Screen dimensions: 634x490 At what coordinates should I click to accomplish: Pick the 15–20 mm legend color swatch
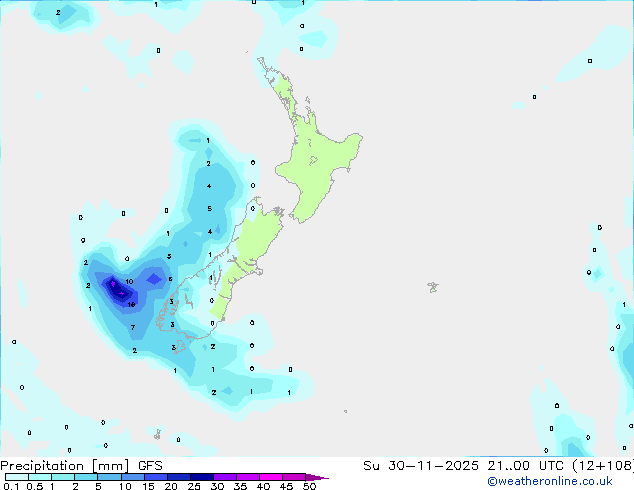pos(156,477)
